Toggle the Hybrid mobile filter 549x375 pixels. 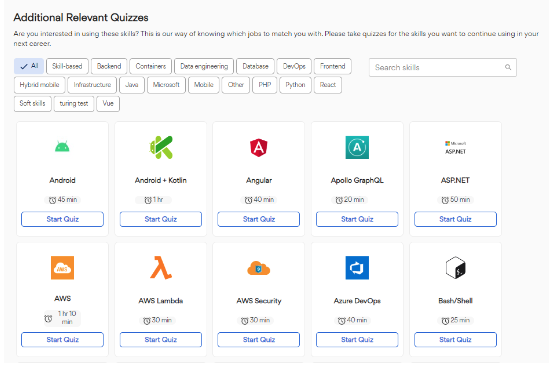(x=39, y=85)
